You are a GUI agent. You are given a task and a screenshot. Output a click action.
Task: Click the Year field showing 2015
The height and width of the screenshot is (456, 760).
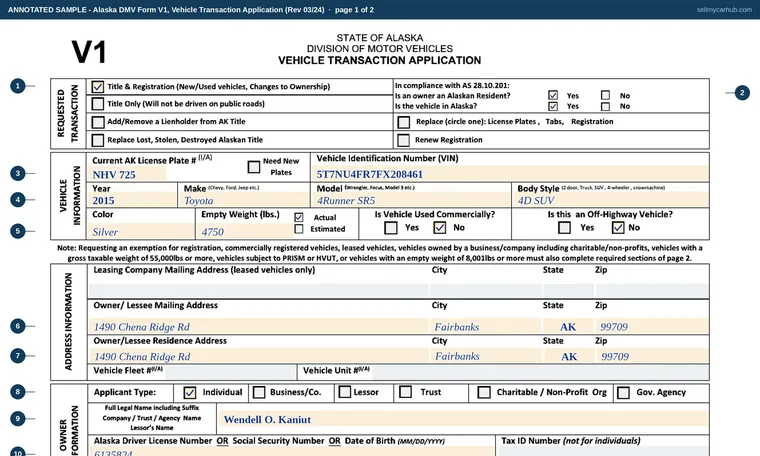point(132,200)
